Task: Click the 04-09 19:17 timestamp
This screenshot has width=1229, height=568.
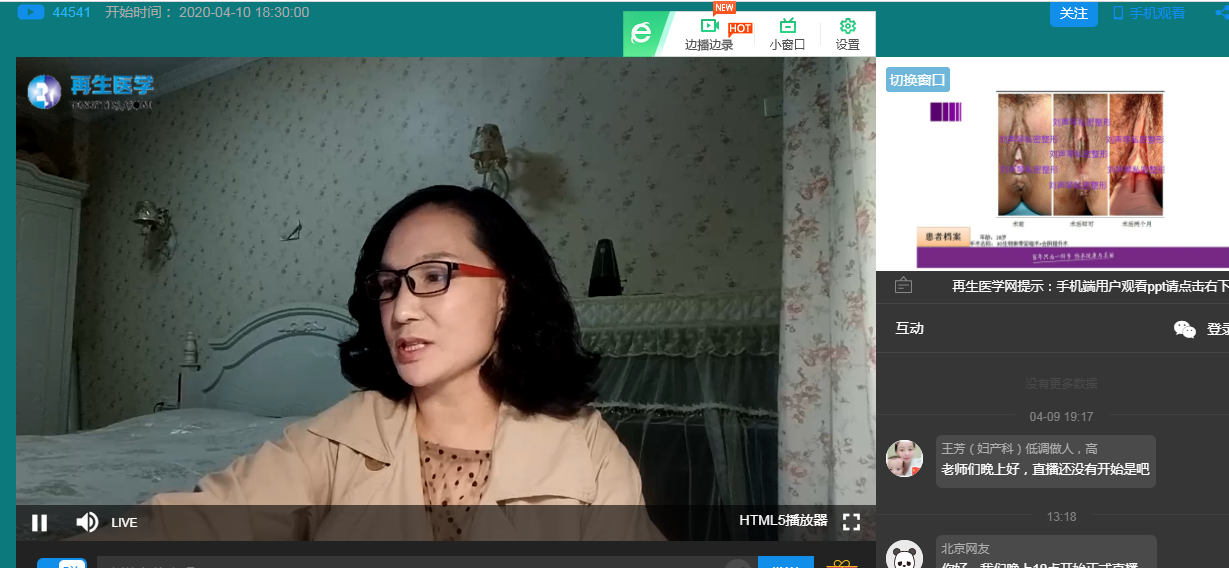Action: point(1061,417)
